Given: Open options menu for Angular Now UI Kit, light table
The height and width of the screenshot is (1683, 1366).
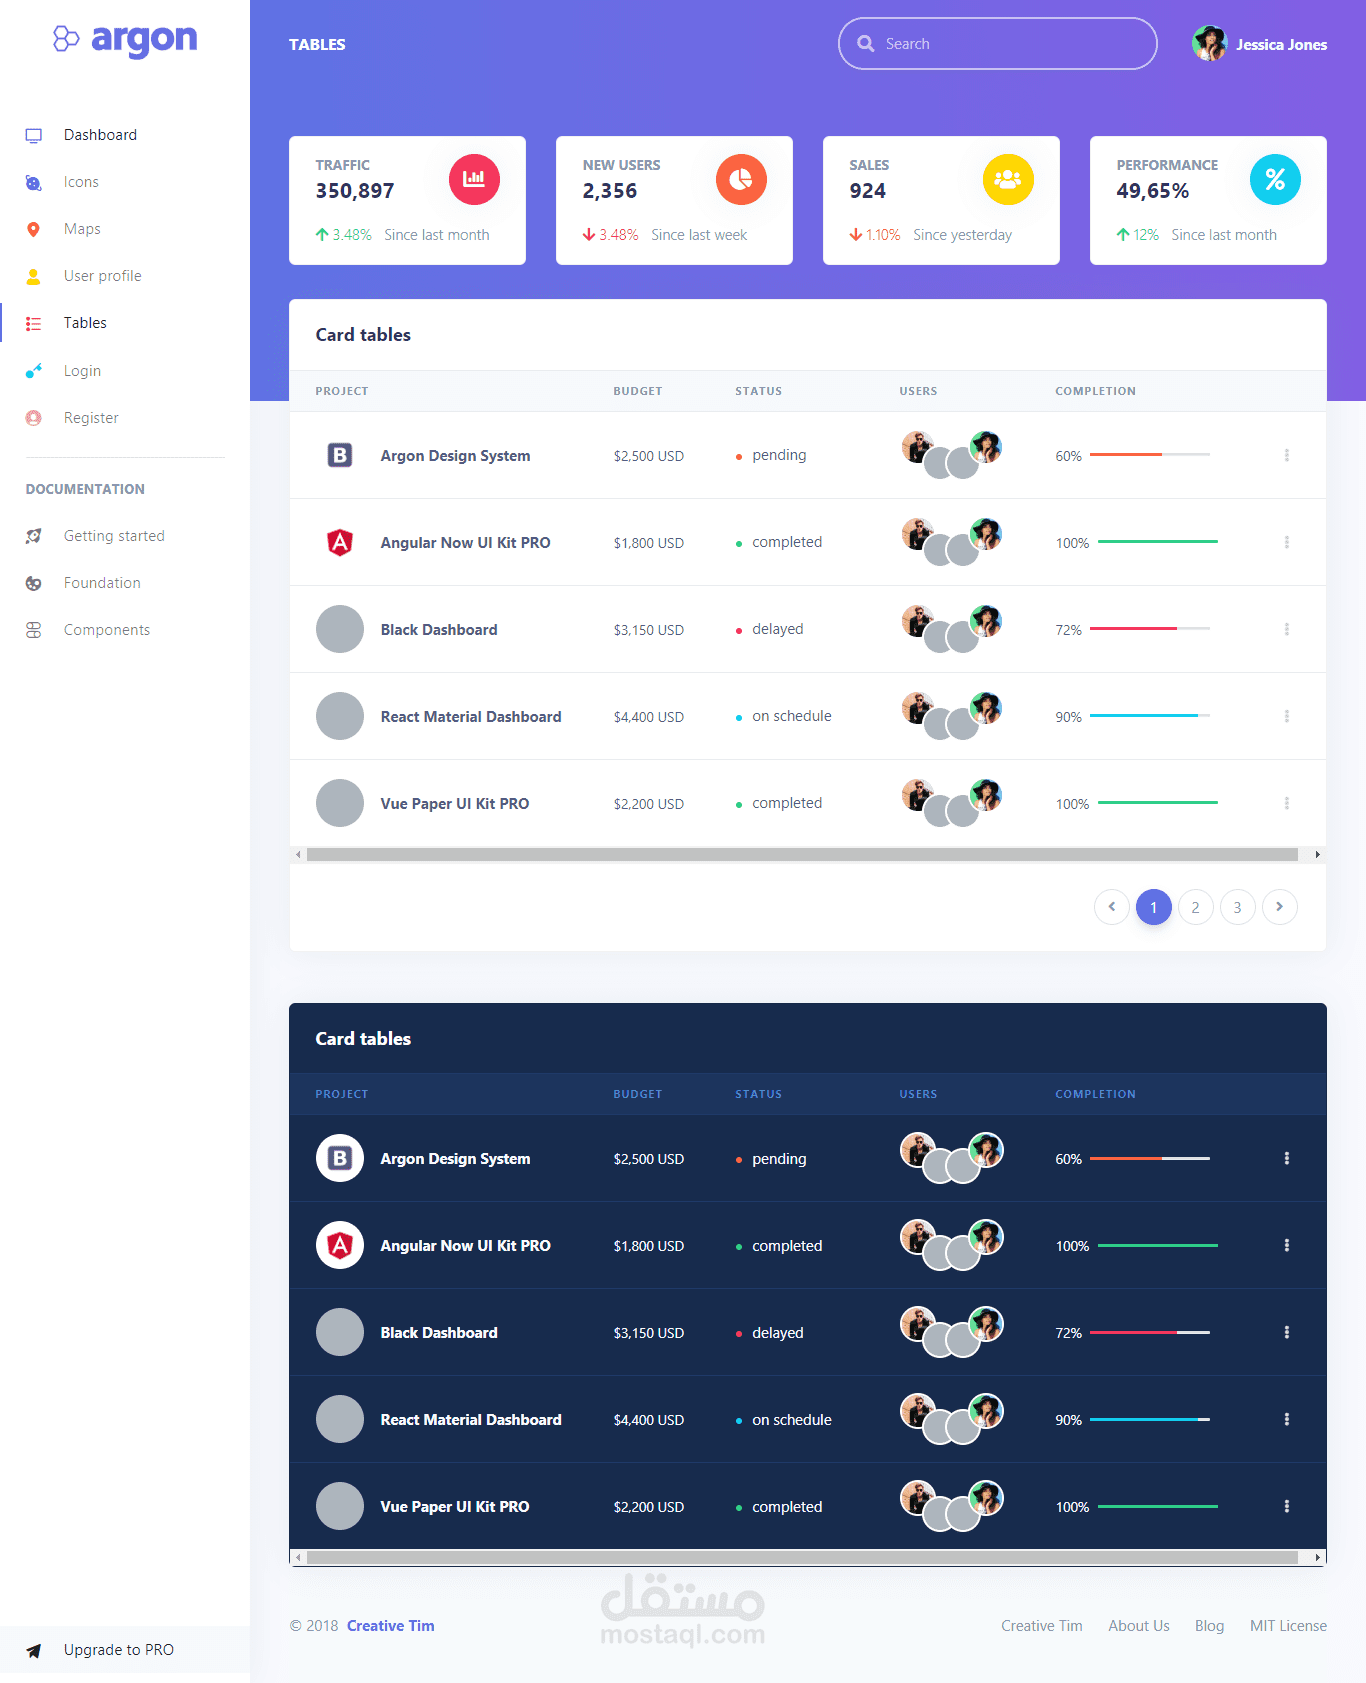Looking at the screenshot, I should pyautogui.click(x=1287, y=542).
